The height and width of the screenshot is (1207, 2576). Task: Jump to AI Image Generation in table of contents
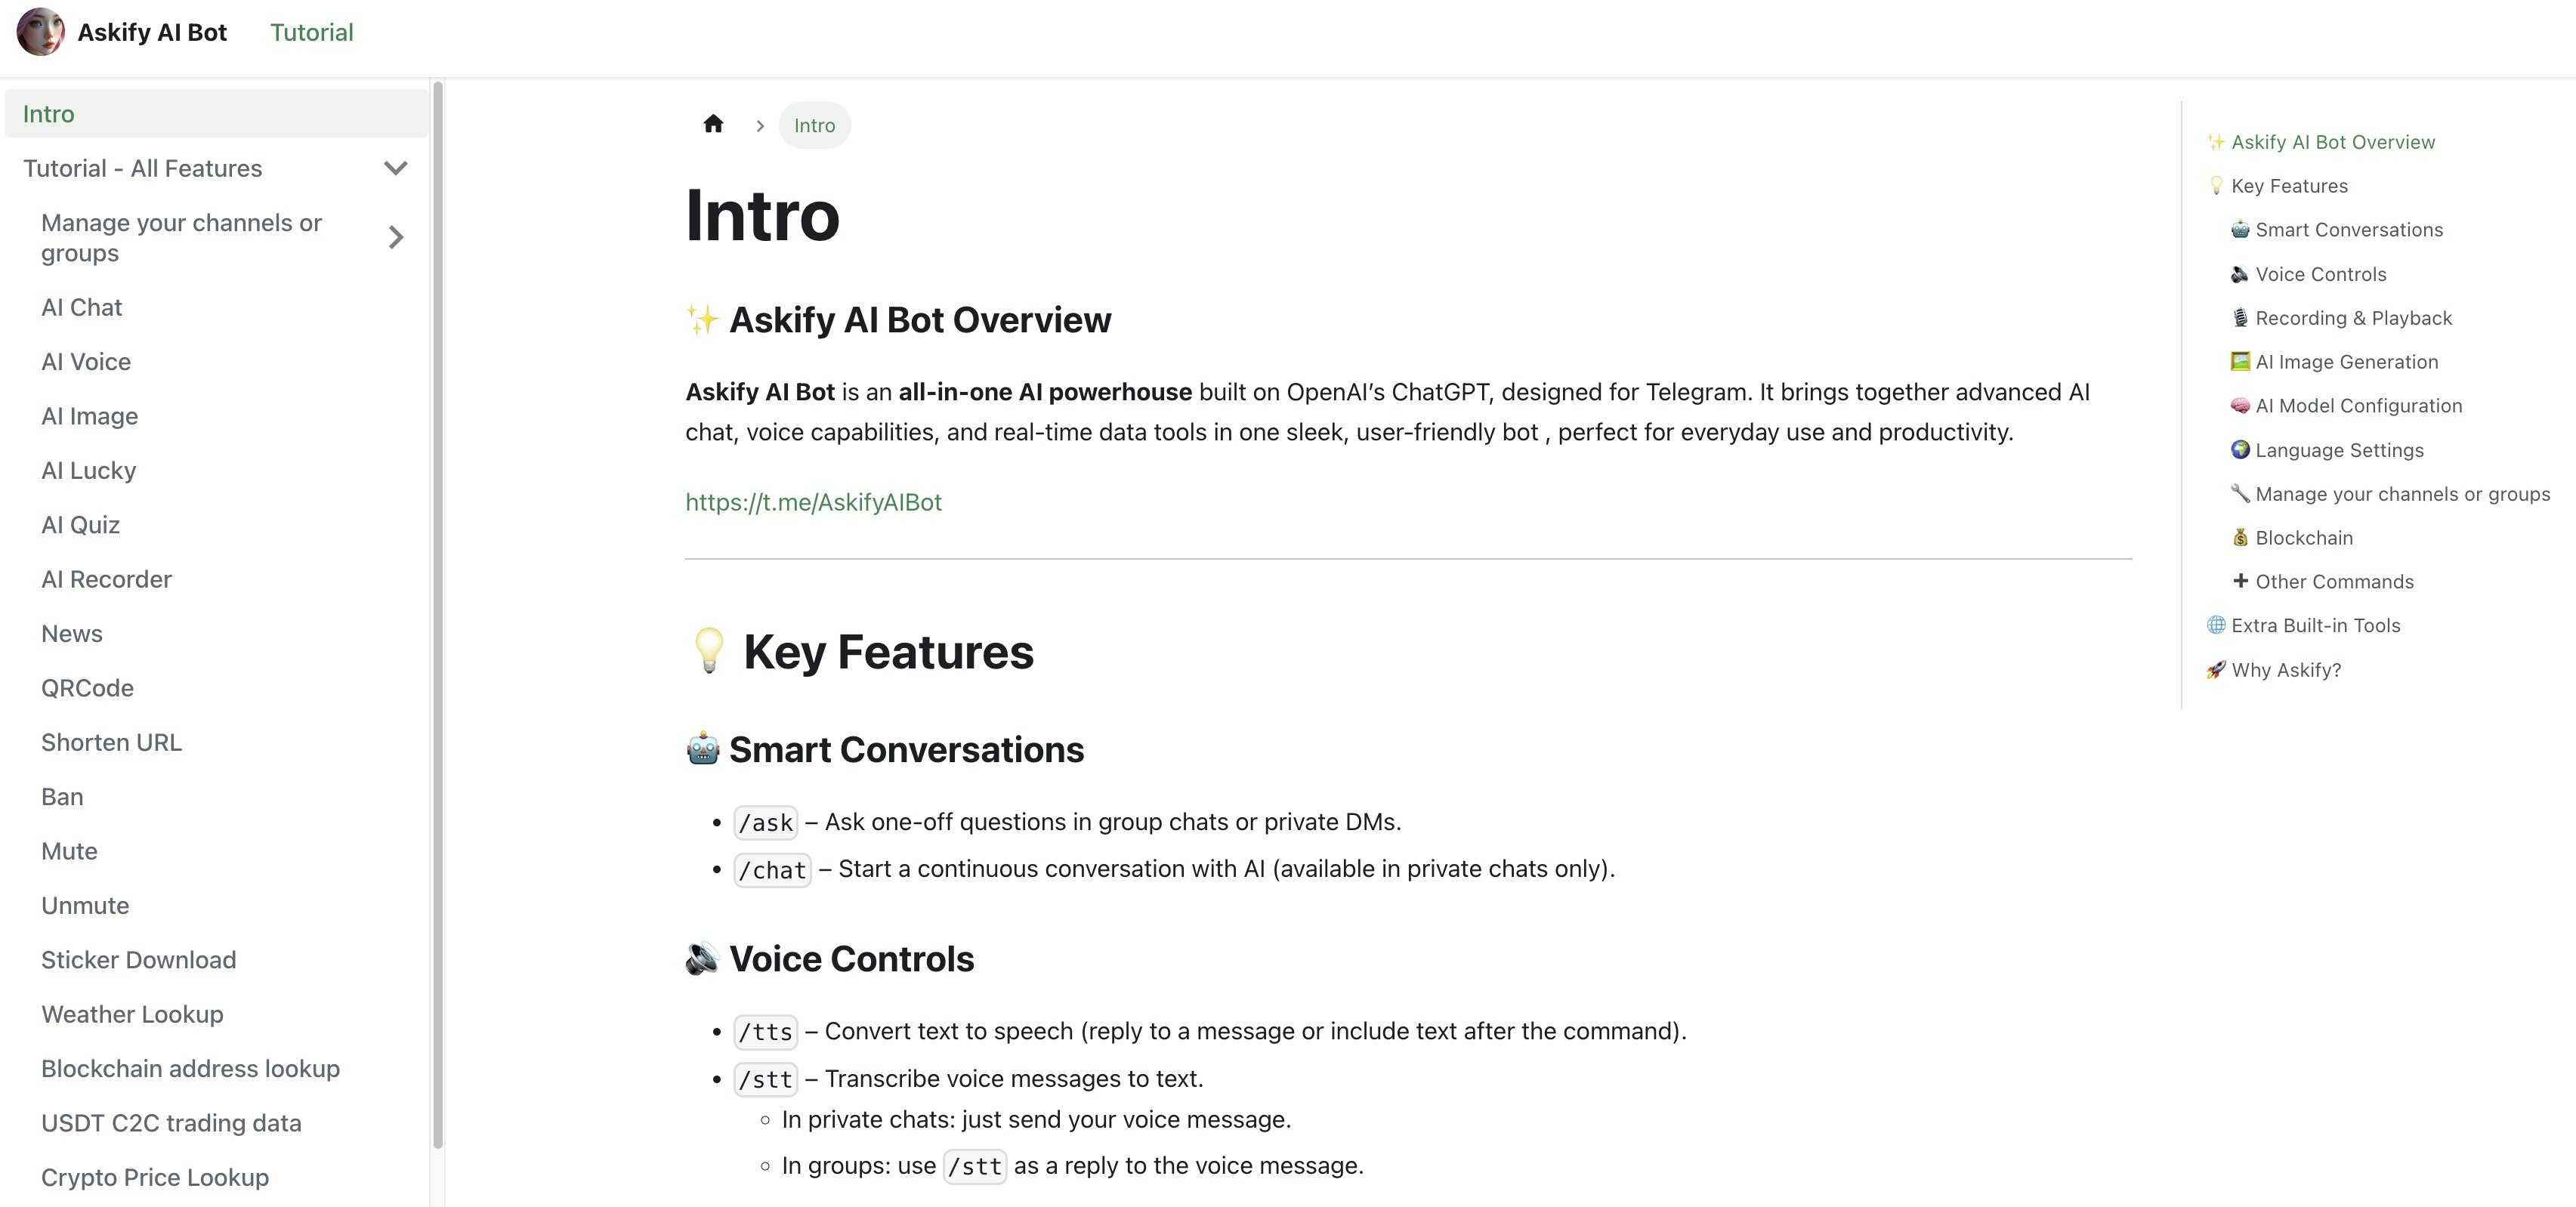point(2346,362)
